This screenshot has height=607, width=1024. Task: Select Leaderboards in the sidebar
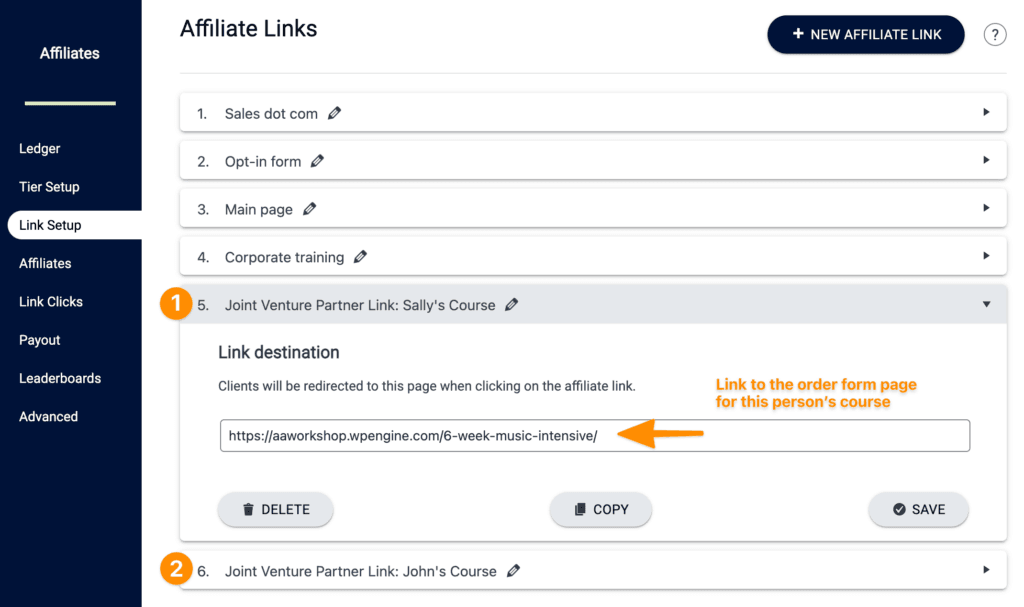pos(60,378)
